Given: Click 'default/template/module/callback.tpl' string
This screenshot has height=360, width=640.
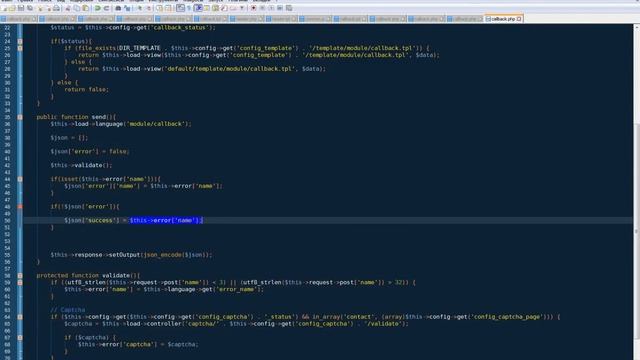Looking at the screenshot, I should [229, 69].
